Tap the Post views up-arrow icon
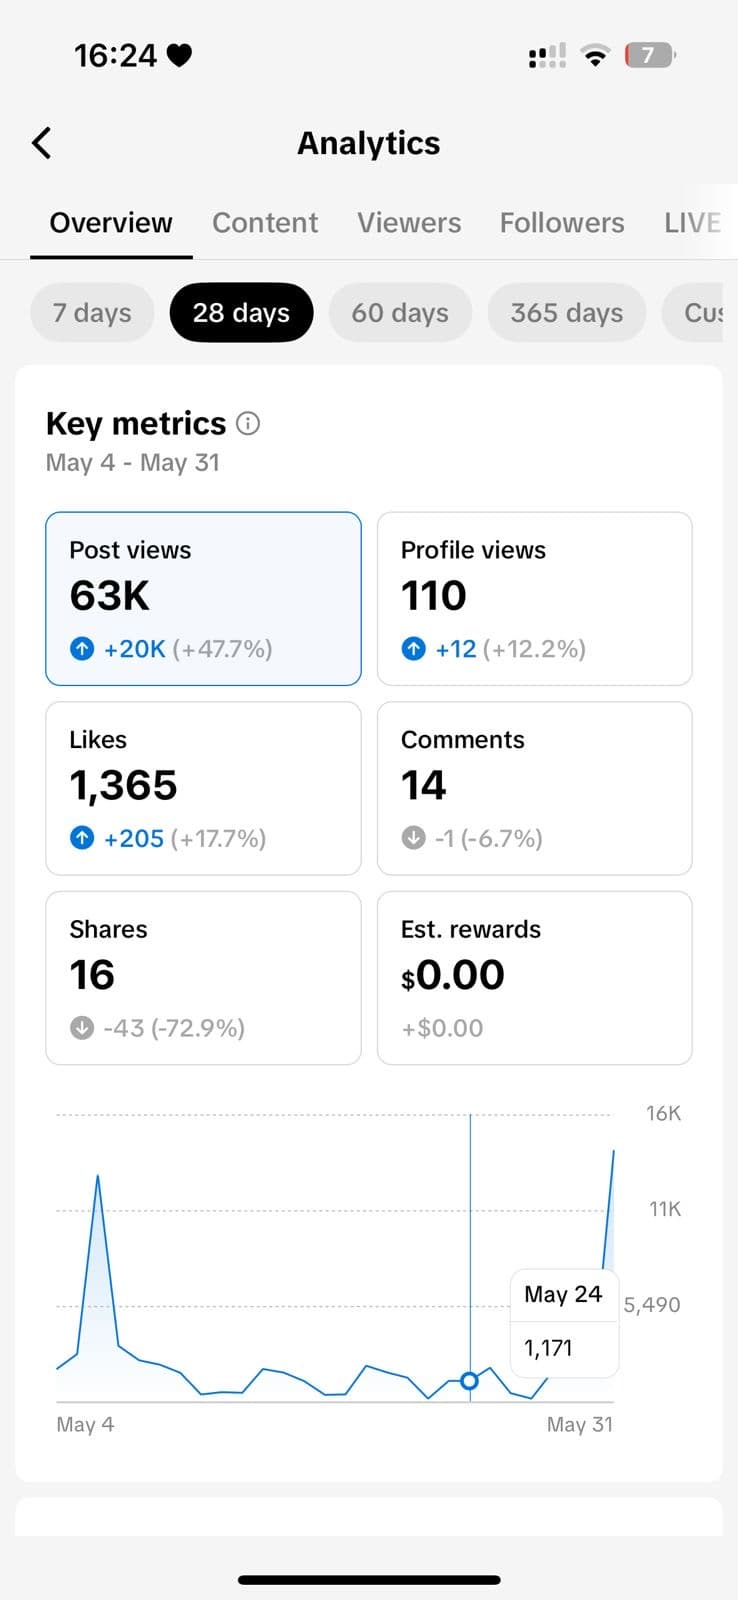Viewport: 738px width, 1600px height. (82, 649)
